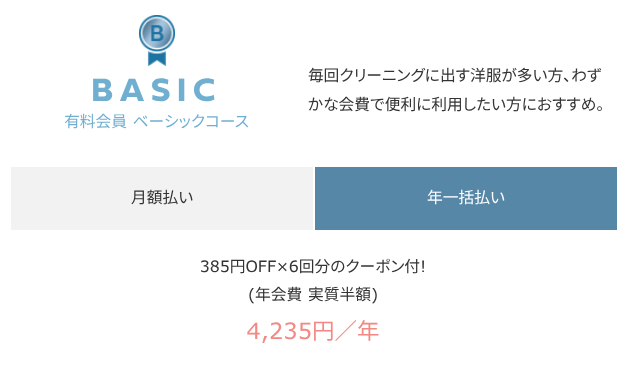Click the ribbon tail beneath the medal
Screen dimensions: 641x368
pos(157,58)
